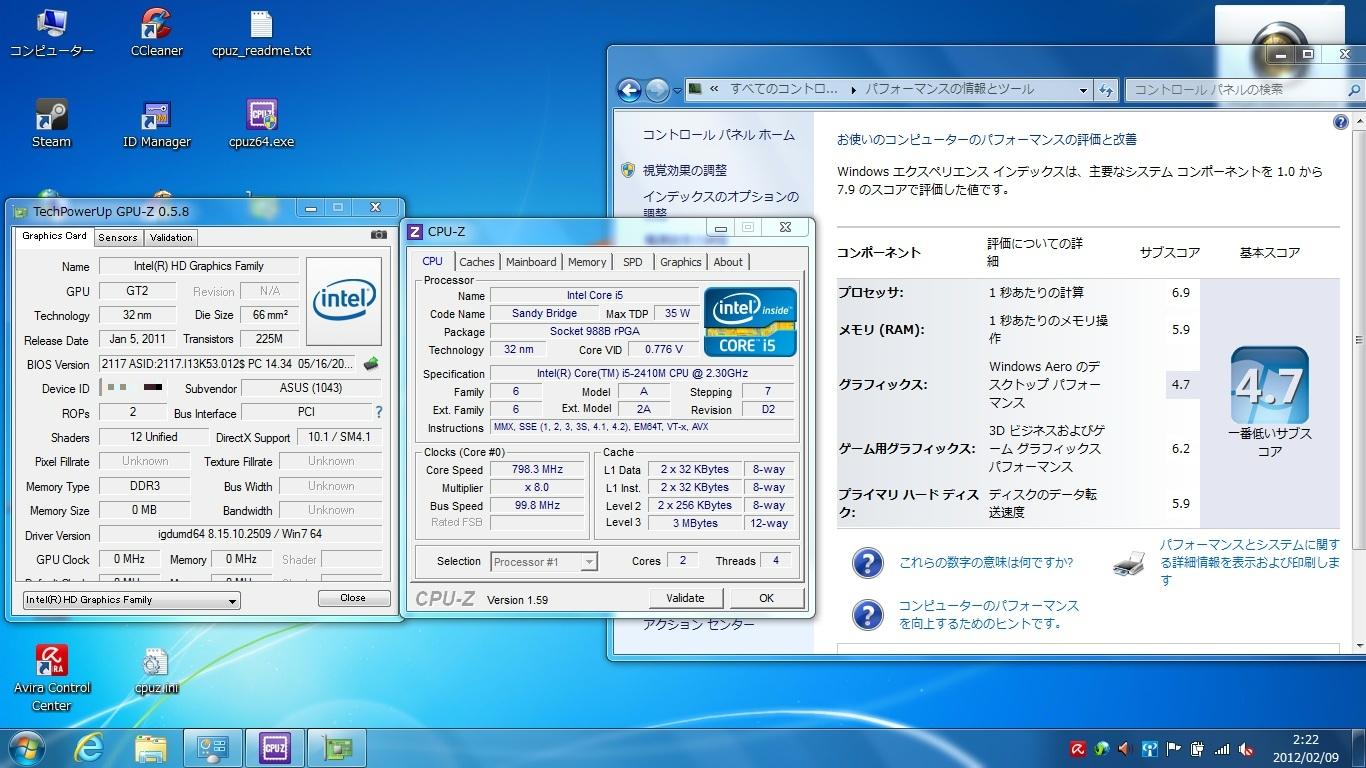
Task: Click the Avira tray icon
Action: [1078, 749]
